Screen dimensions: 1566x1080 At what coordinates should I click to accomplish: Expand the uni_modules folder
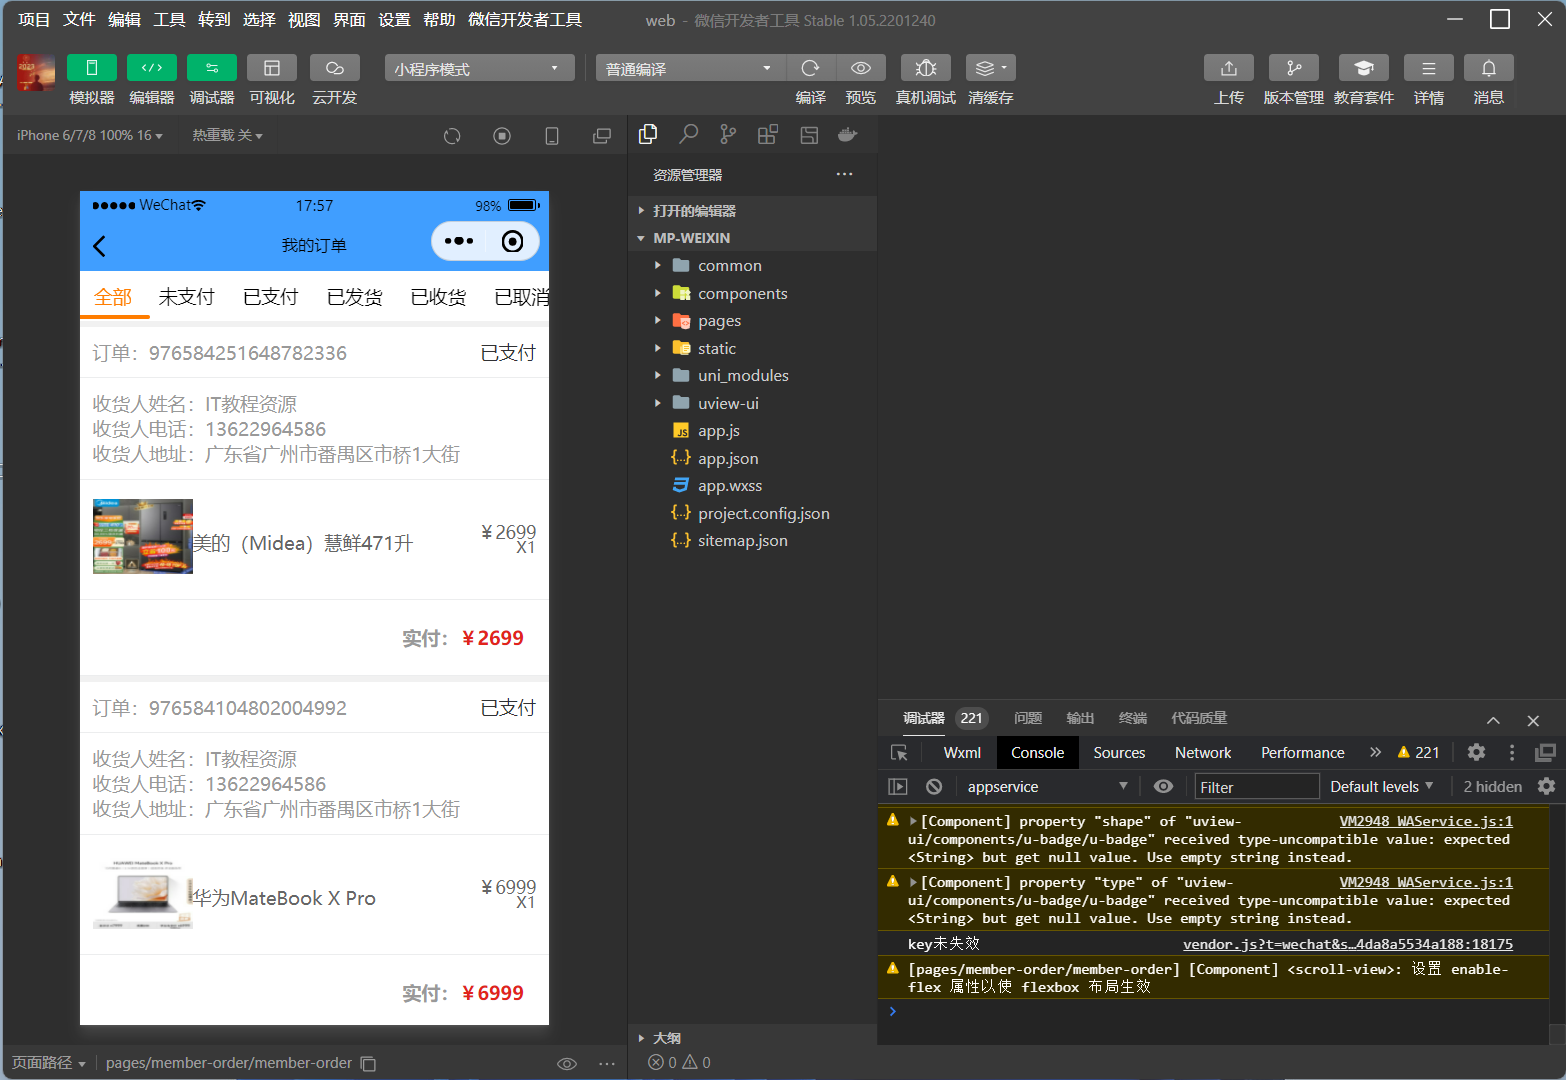(x=754, y=376)
